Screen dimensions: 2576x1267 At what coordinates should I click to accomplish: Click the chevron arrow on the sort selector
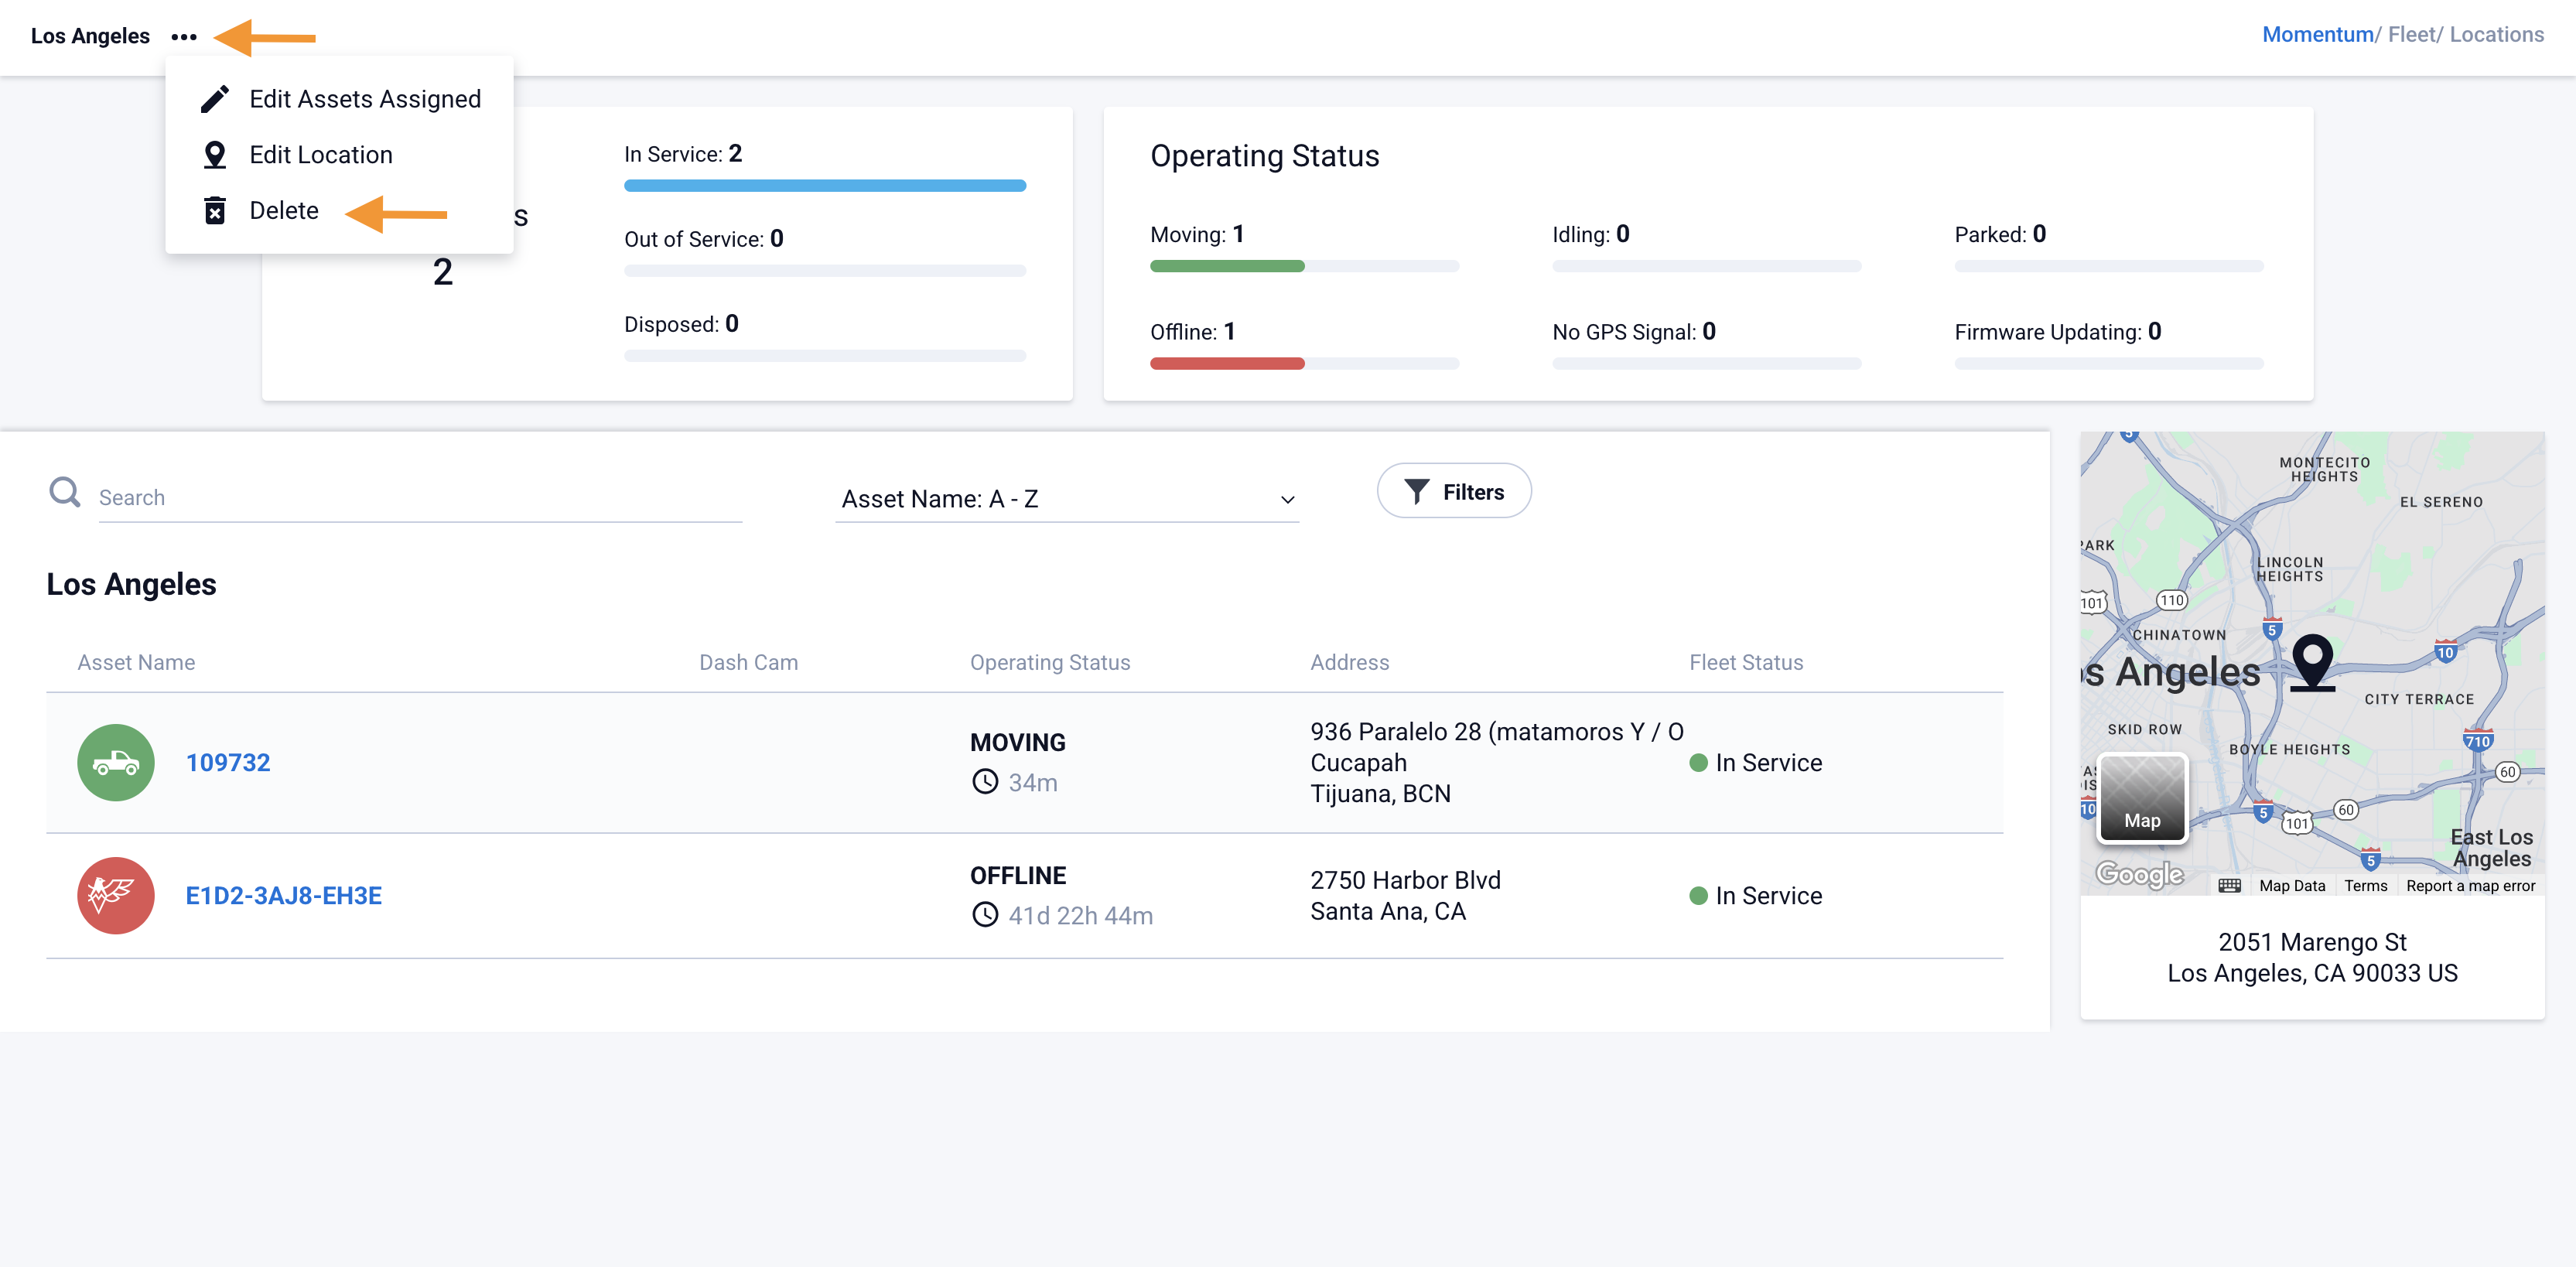[1287, 500]
